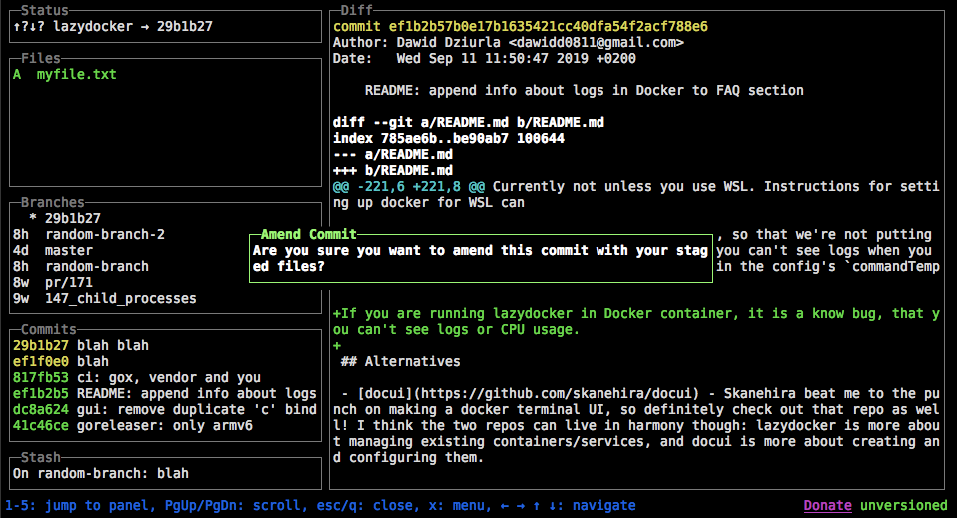Click the green added line about Docker container
Image resolution: width=957 pixels, height=518 pixels.
[x=636, y=322]
